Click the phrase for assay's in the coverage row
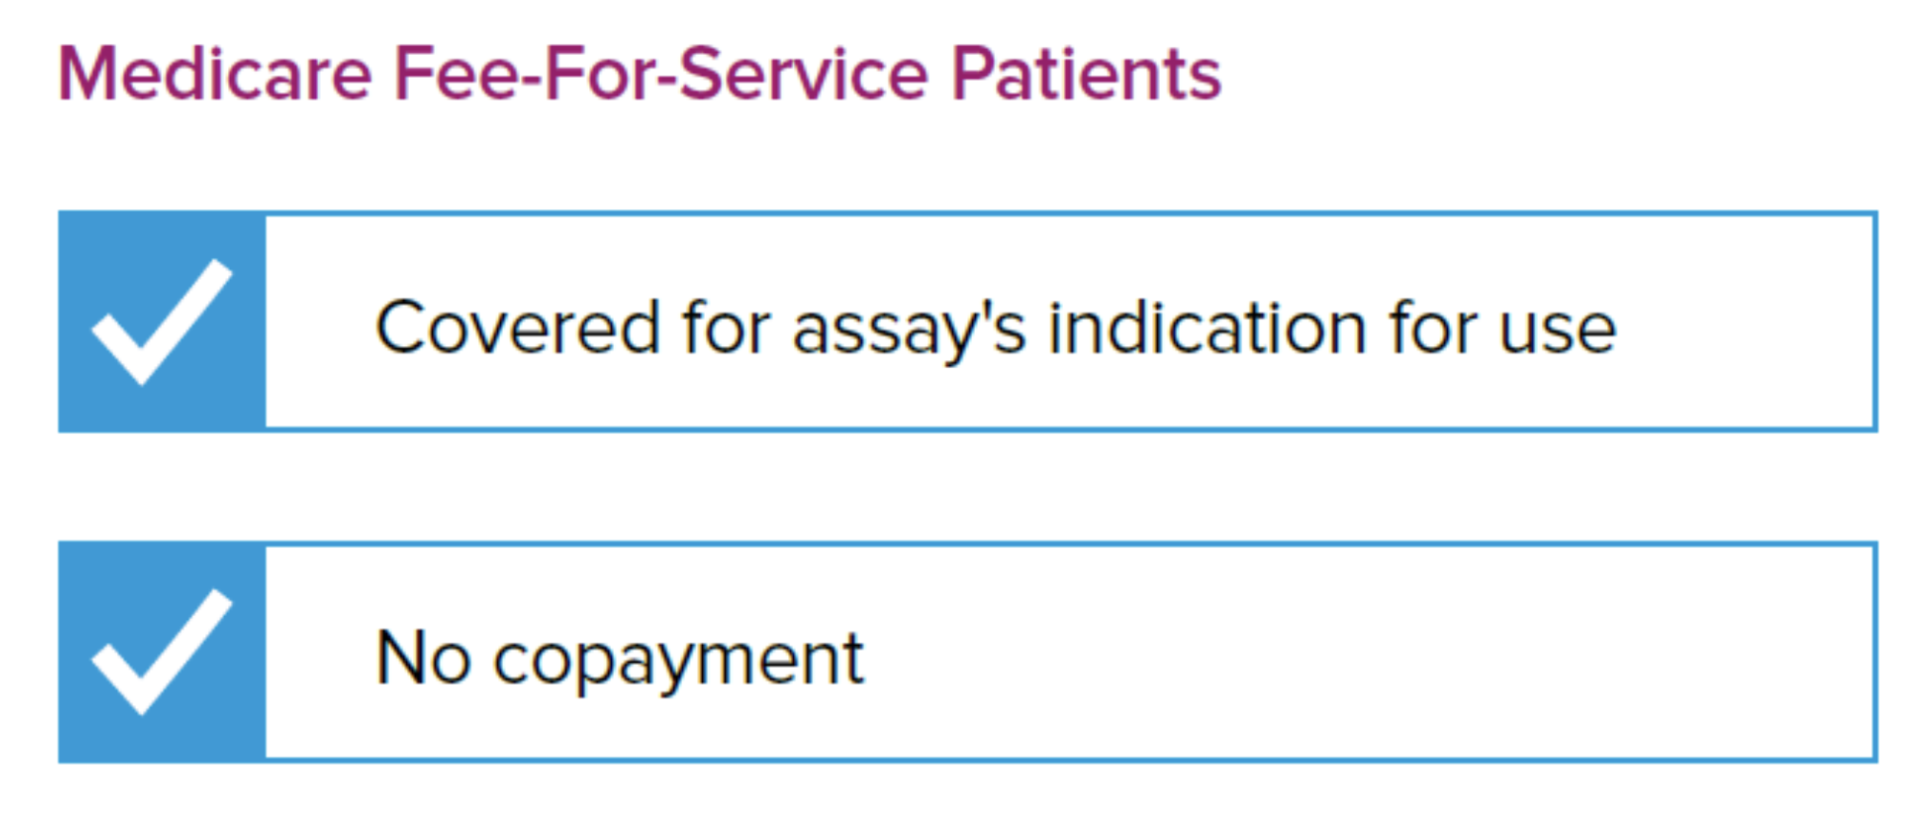 point(854,330)
